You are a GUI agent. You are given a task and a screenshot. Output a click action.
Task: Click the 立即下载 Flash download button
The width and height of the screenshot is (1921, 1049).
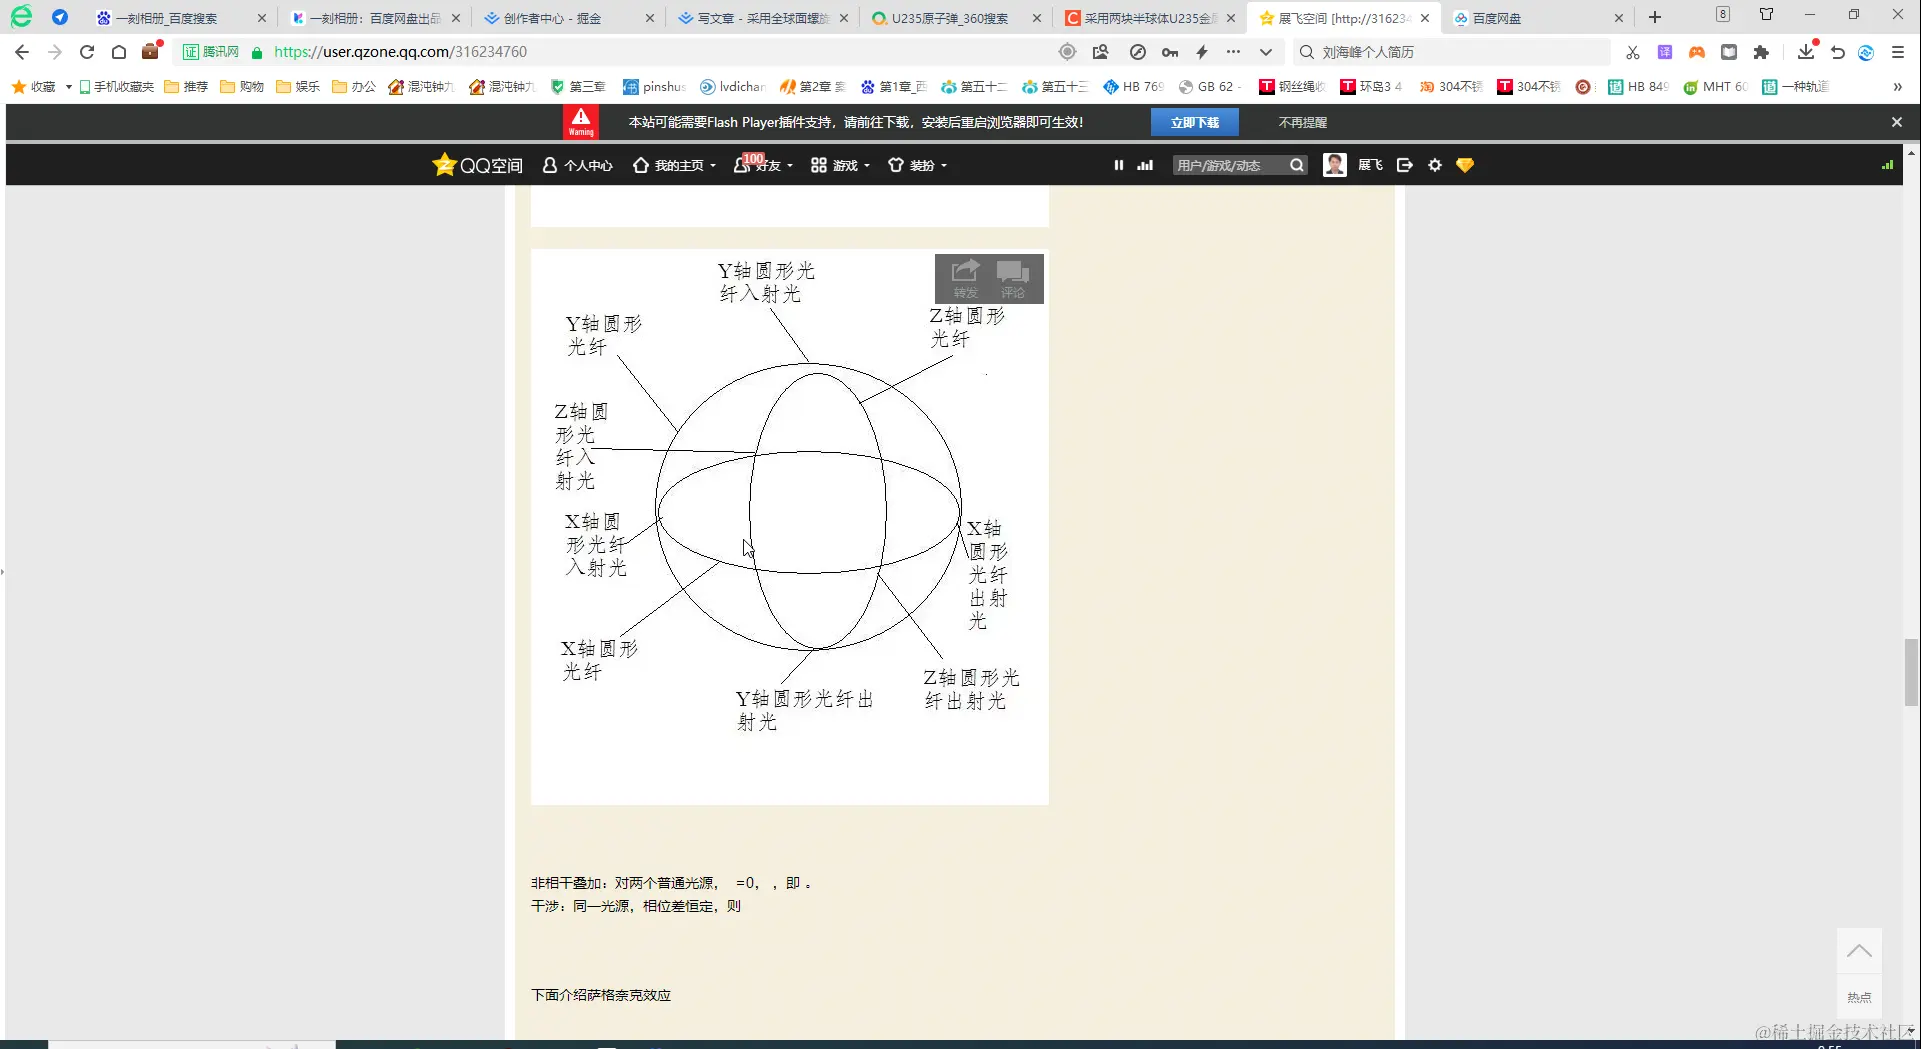(x=1195, y=121)
